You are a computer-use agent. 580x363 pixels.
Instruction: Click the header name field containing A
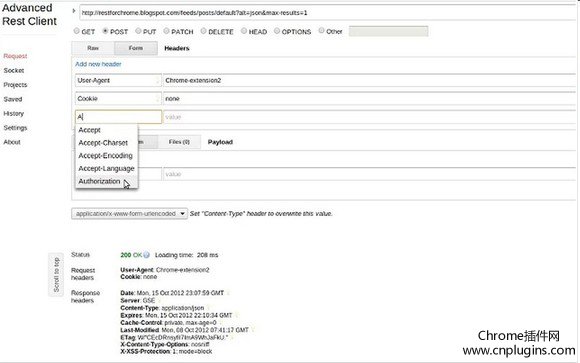tap(118, 117)
